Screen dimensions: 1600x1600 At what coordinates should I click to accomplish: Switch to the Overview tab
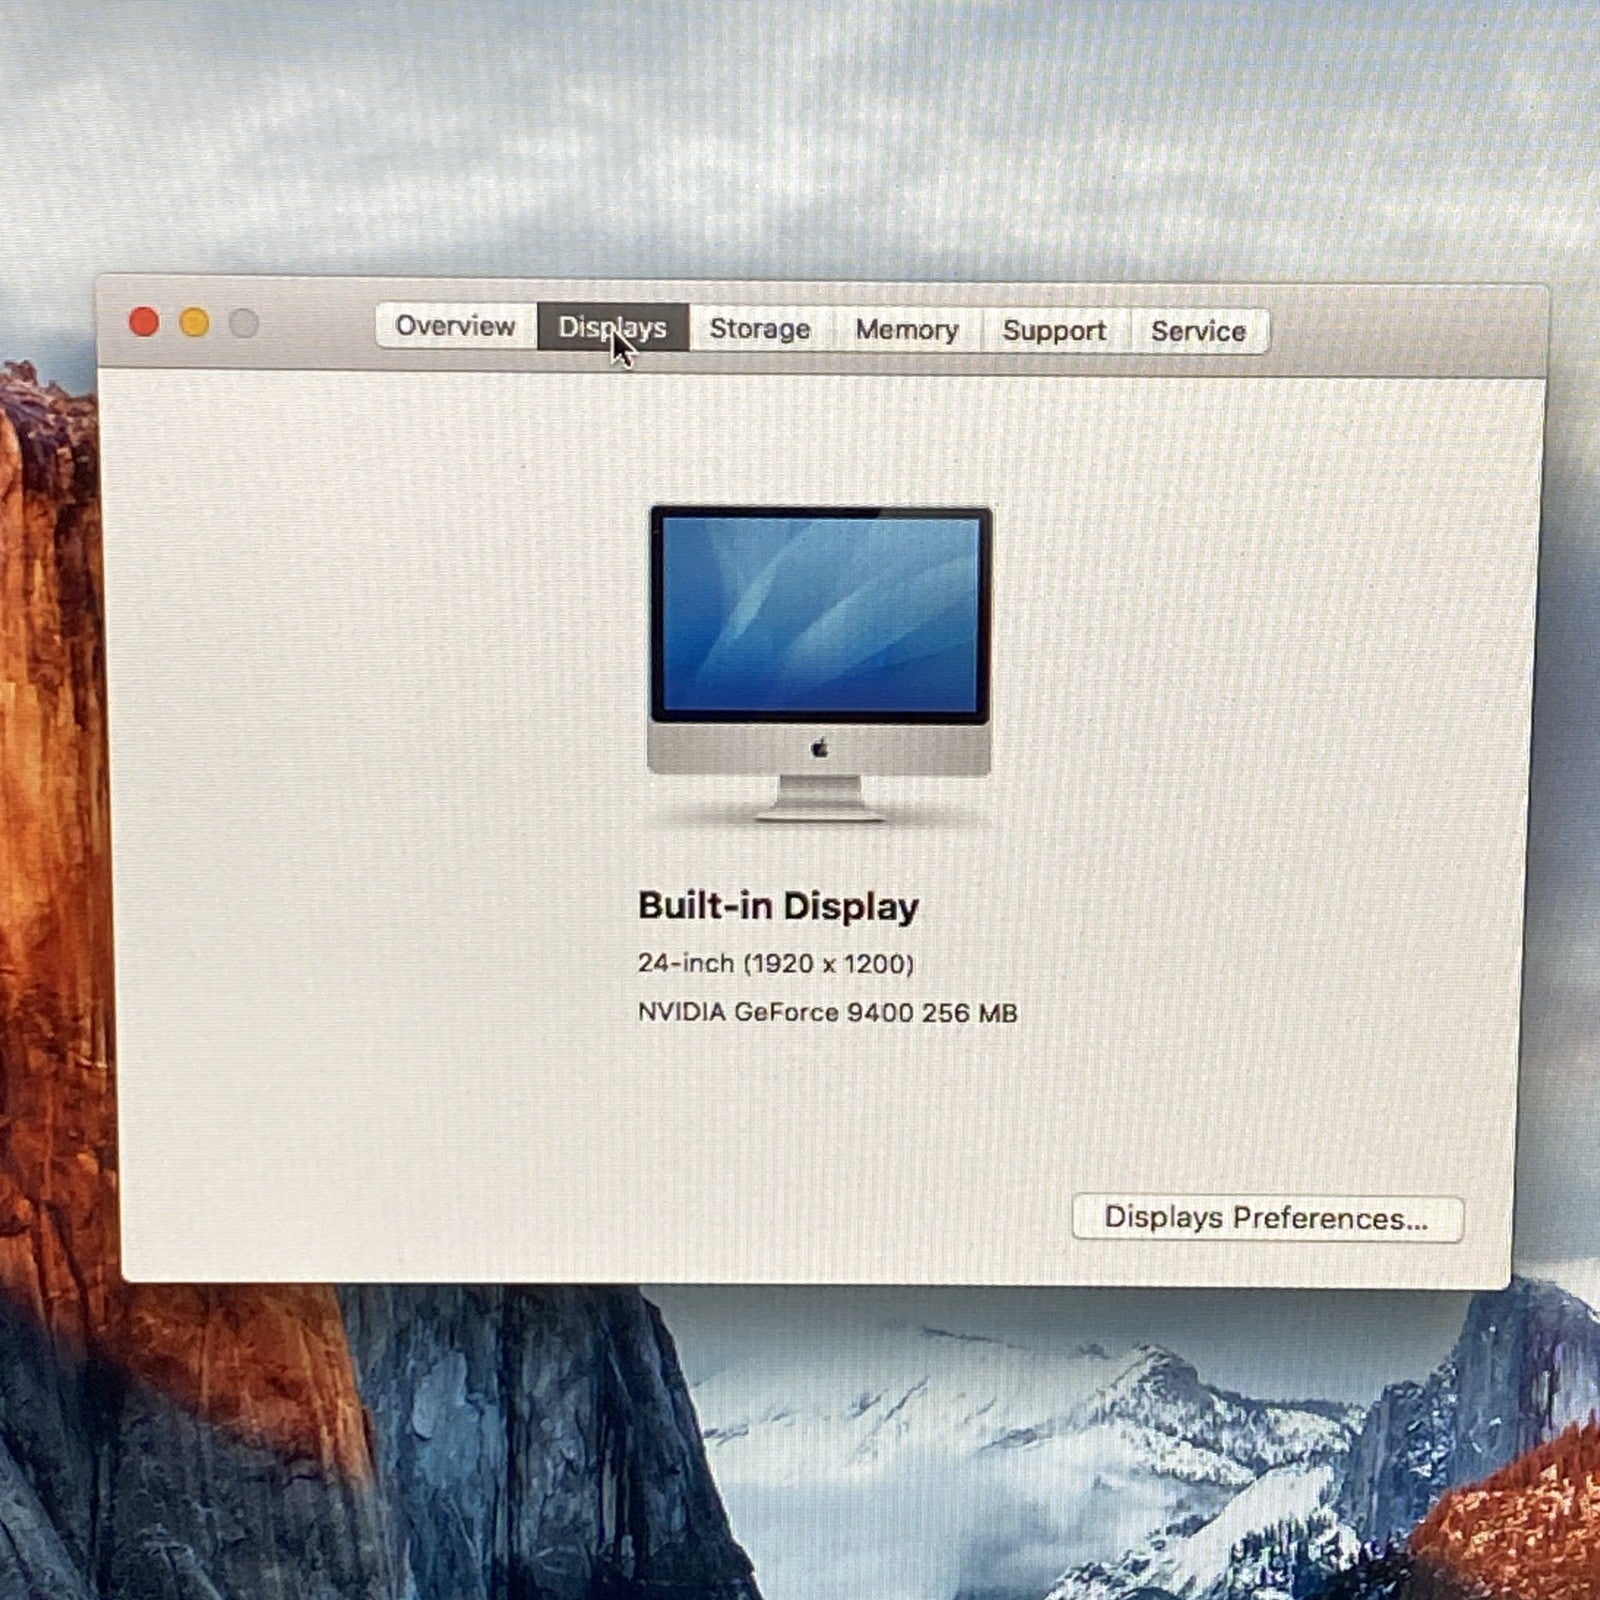click(454, 326)
